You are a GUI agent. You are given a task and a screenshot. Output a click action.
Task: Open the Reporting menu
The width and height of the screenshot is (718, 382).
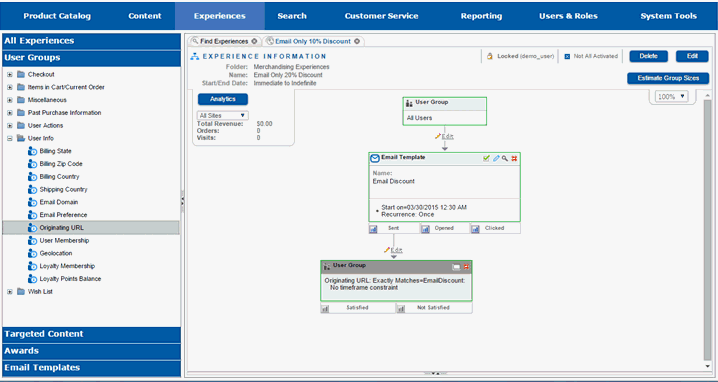tap(481, 16)
